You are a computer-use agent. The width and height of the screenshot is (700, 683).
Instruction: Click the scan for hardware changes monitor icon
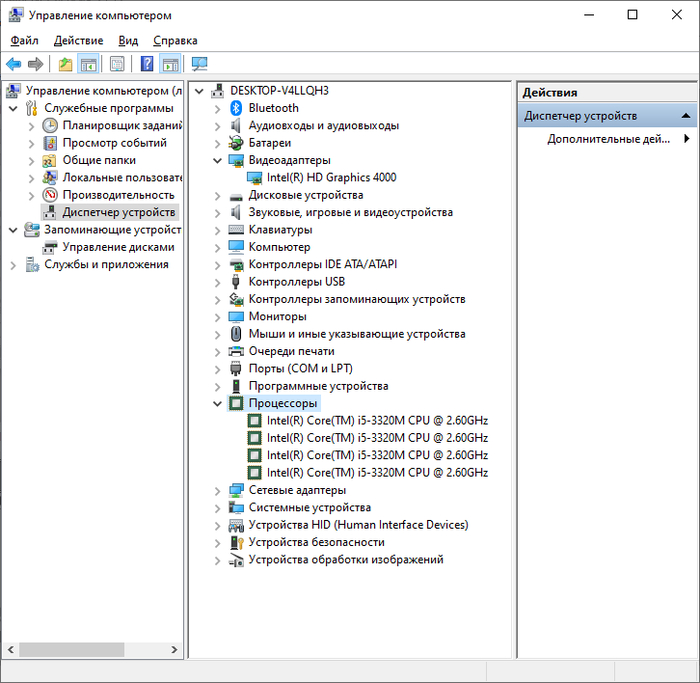tap(199, 64)
